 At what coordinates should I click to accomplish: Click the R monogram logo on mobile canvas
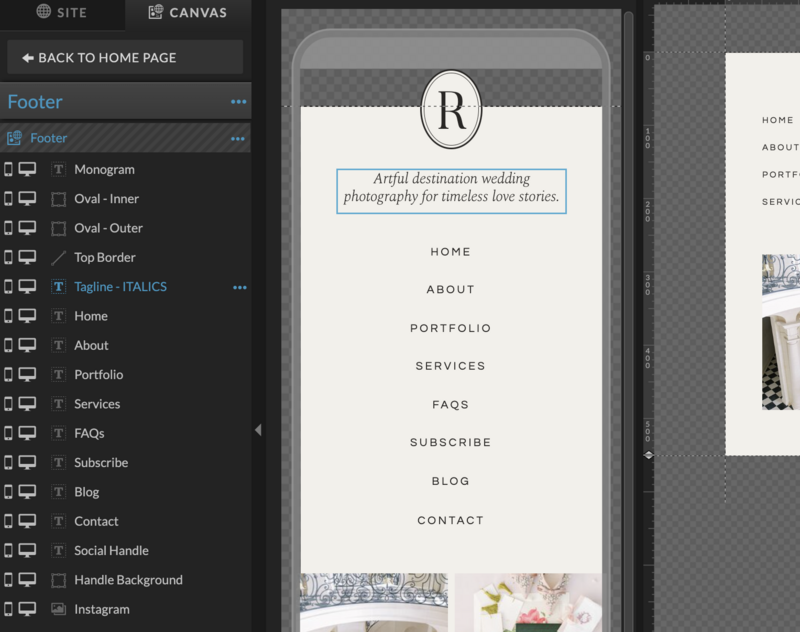coord(451,110)
